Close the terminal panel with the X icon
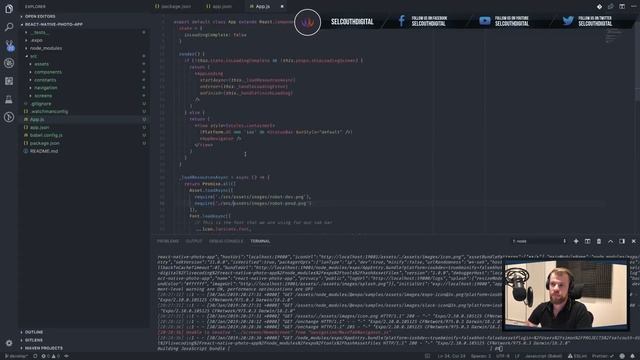This screenshot has height=360, width=640. pos(633,241)
